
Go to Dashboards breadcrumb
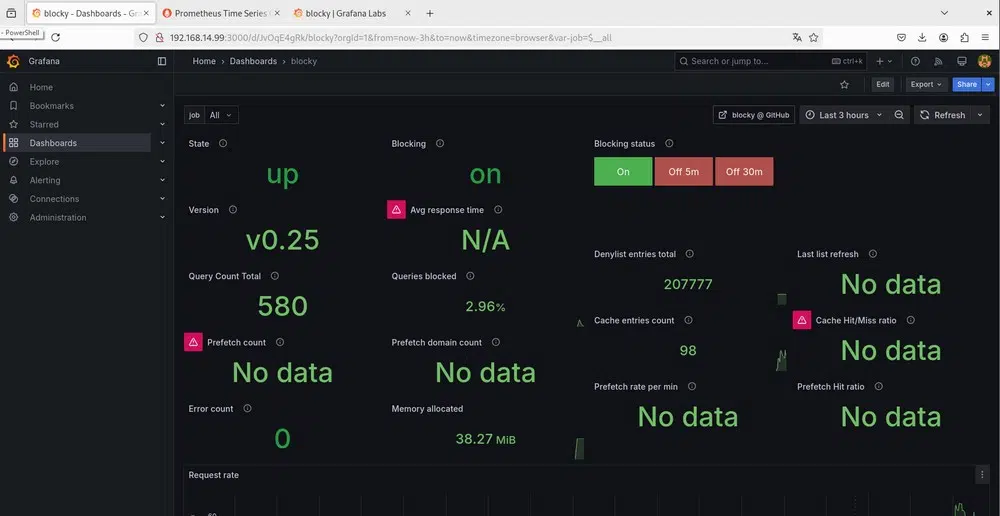tap(253, 61)
